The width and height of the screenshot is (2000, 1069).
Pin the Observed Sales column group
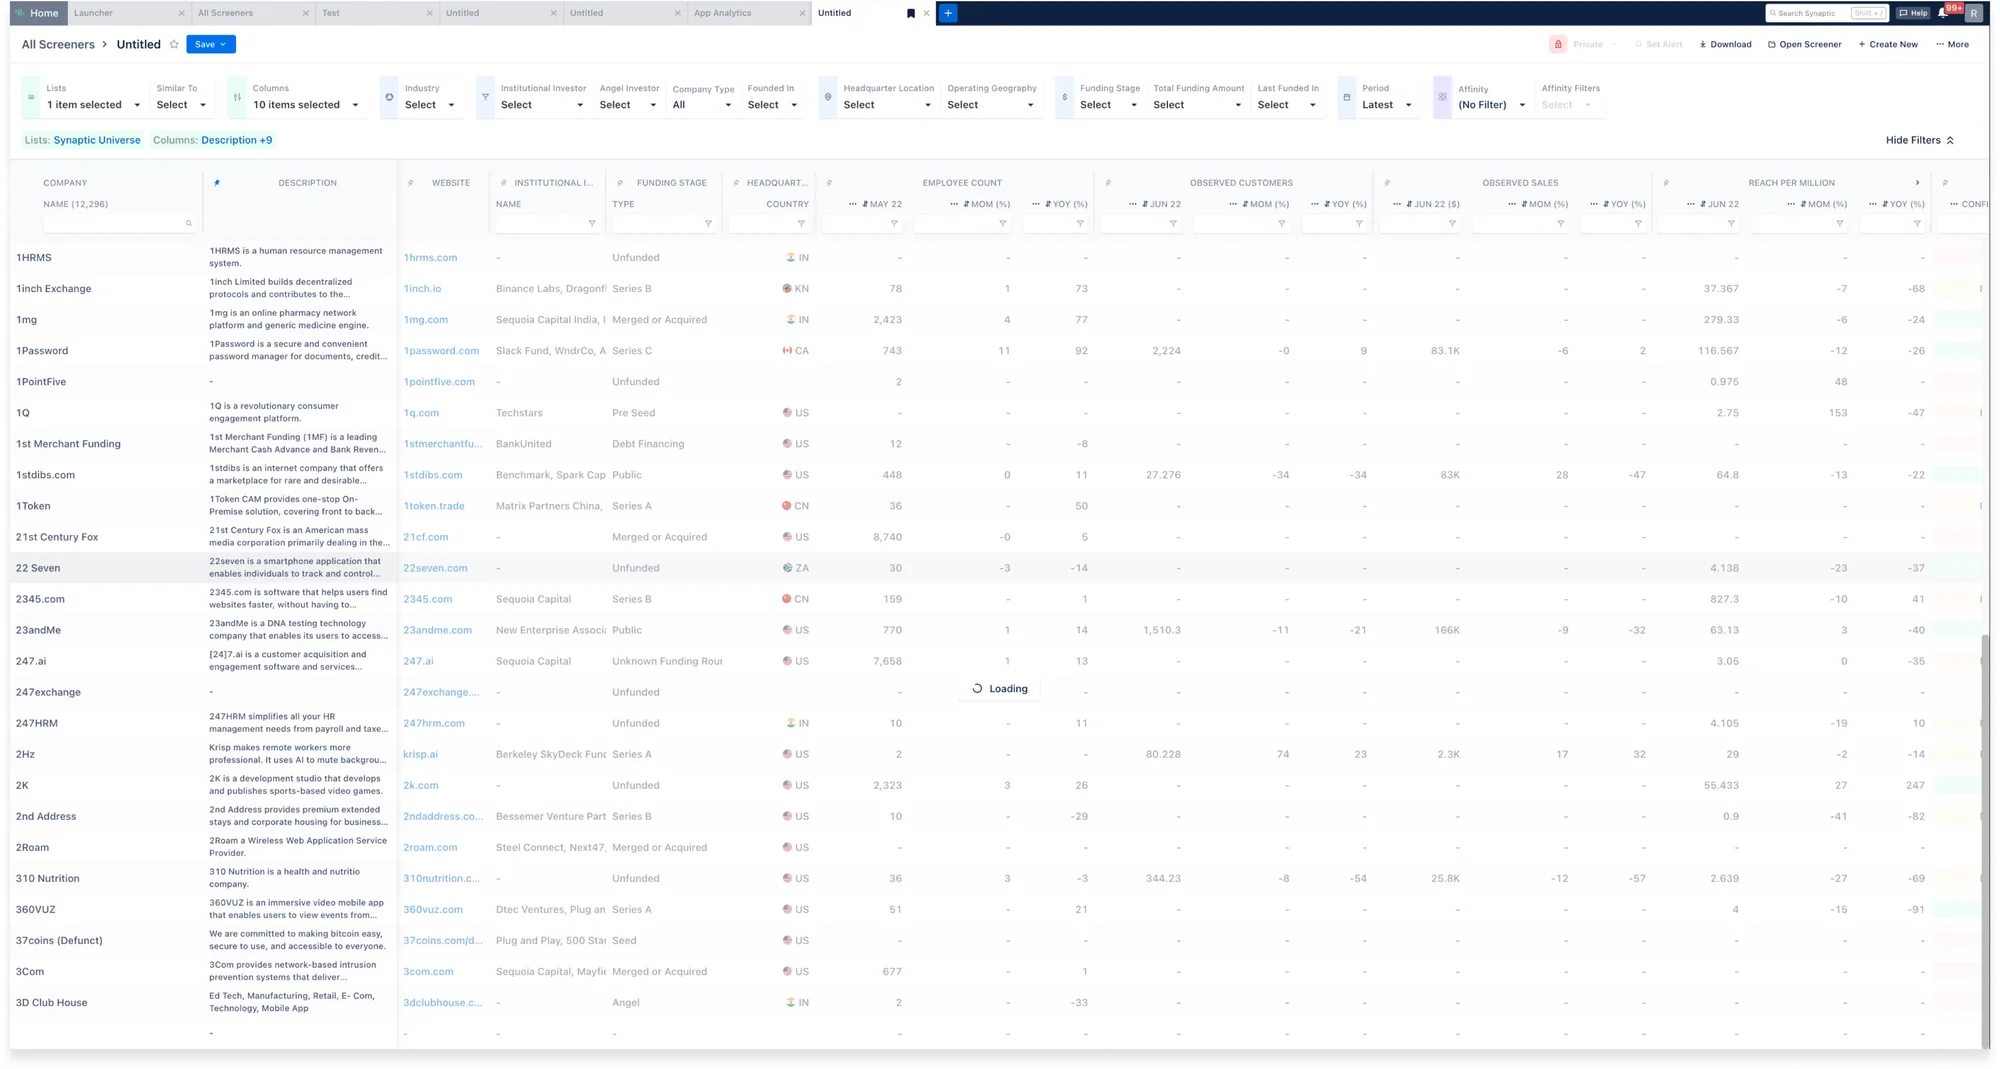(x=1387, y=183)
